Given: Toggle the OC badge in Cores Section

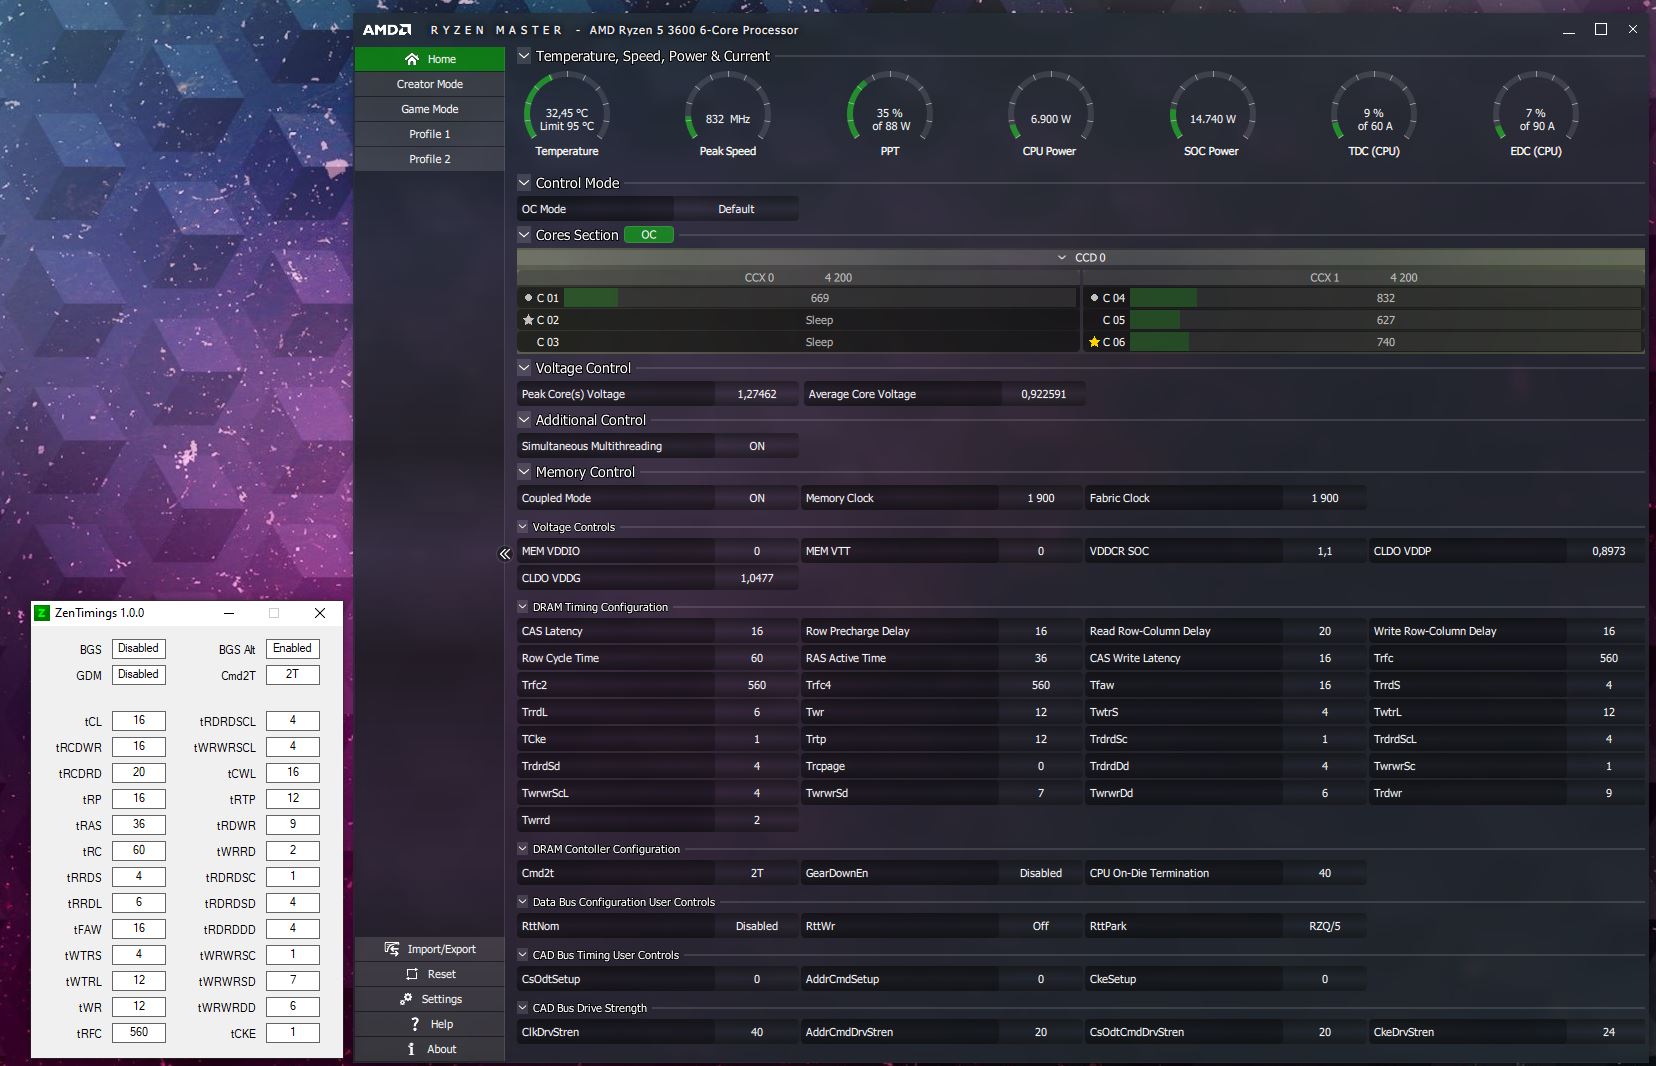Looking at the screenshot, I should (649, 235).
